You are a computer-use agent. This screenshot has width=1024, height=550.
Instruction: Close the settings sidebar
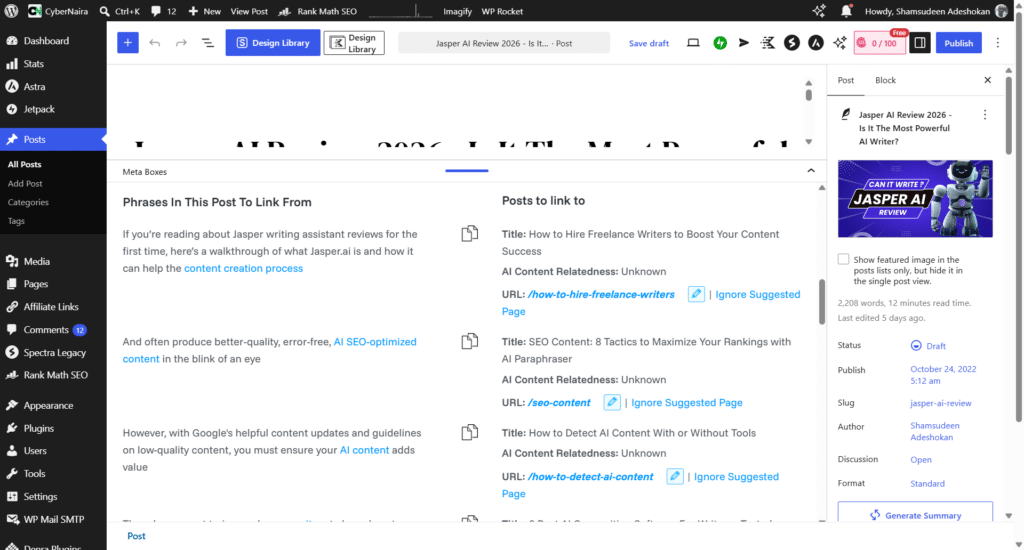987,80
